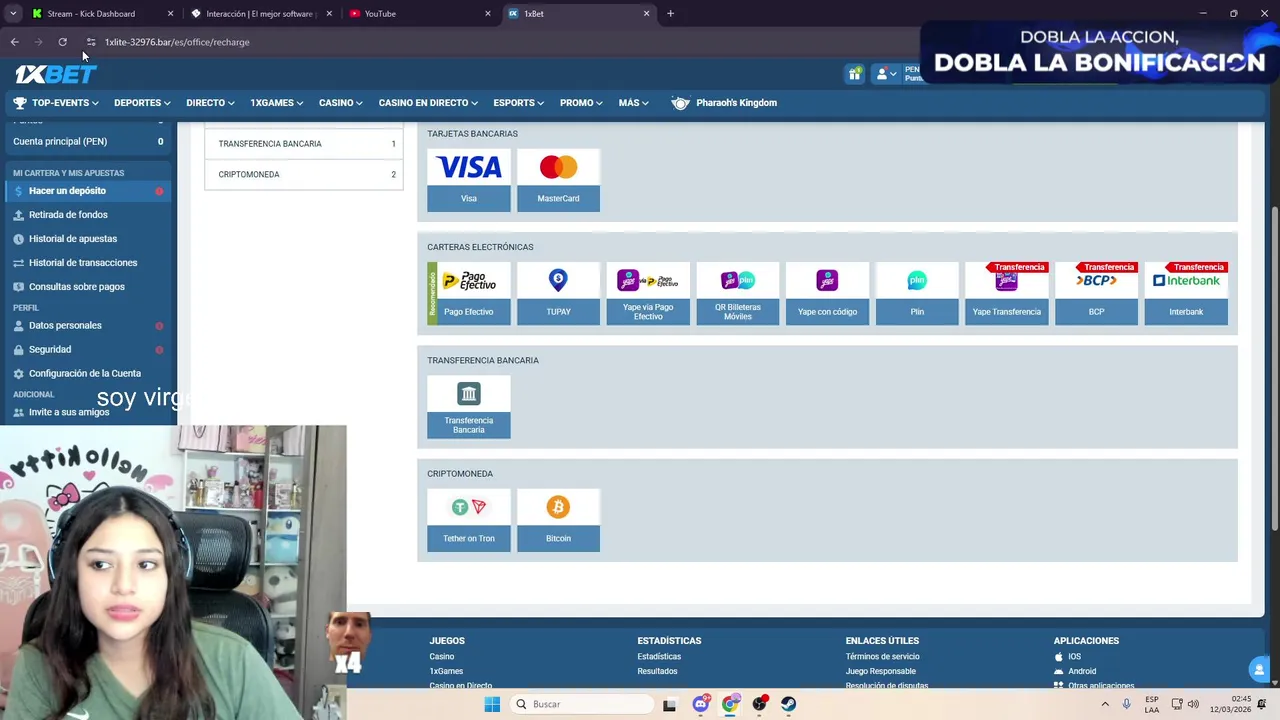Choose the Plin wallet

tap(917, 293)
